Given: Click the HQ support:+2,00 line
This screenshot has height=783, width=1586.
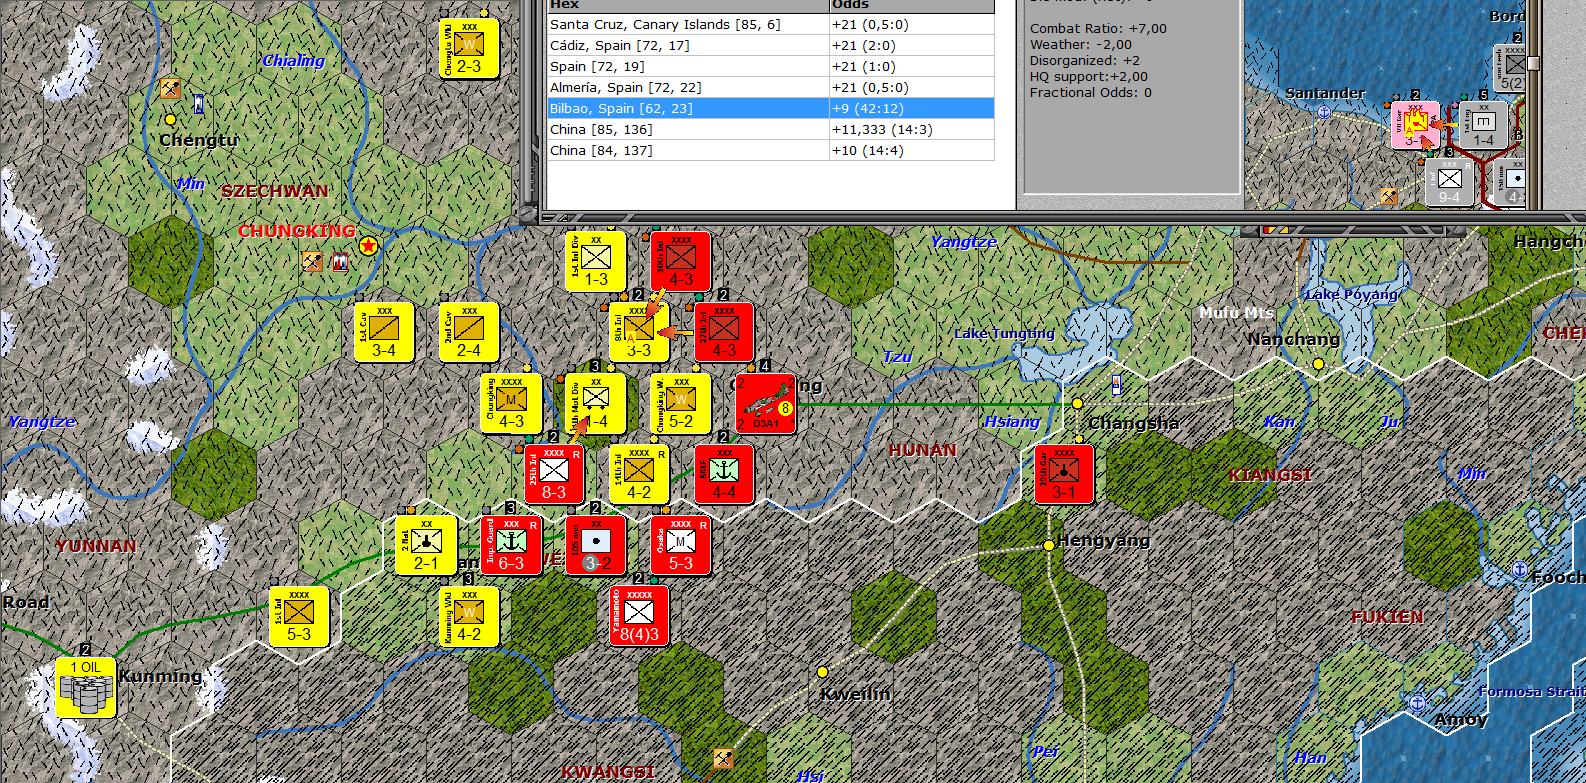Looking at the screenshot, I should pos(1089,76).
